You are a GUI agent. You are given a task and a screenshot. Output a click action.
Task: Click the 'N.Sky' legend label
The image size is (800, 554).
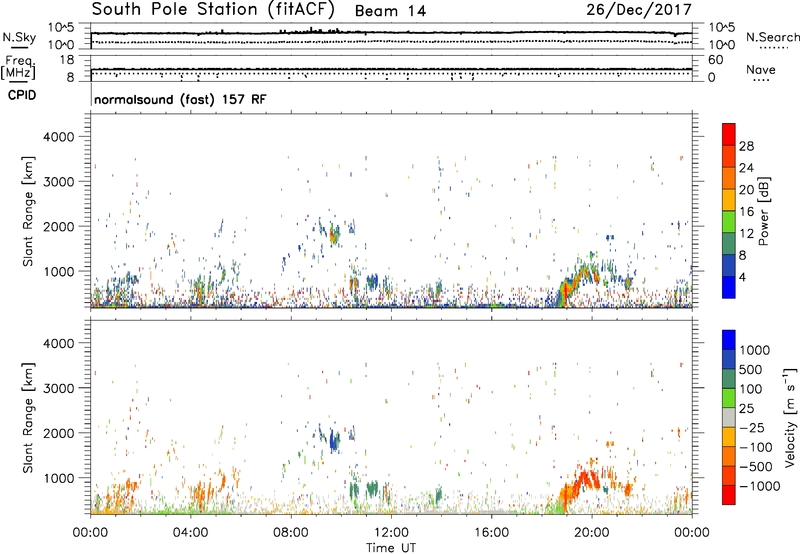(x=19, y=37)
